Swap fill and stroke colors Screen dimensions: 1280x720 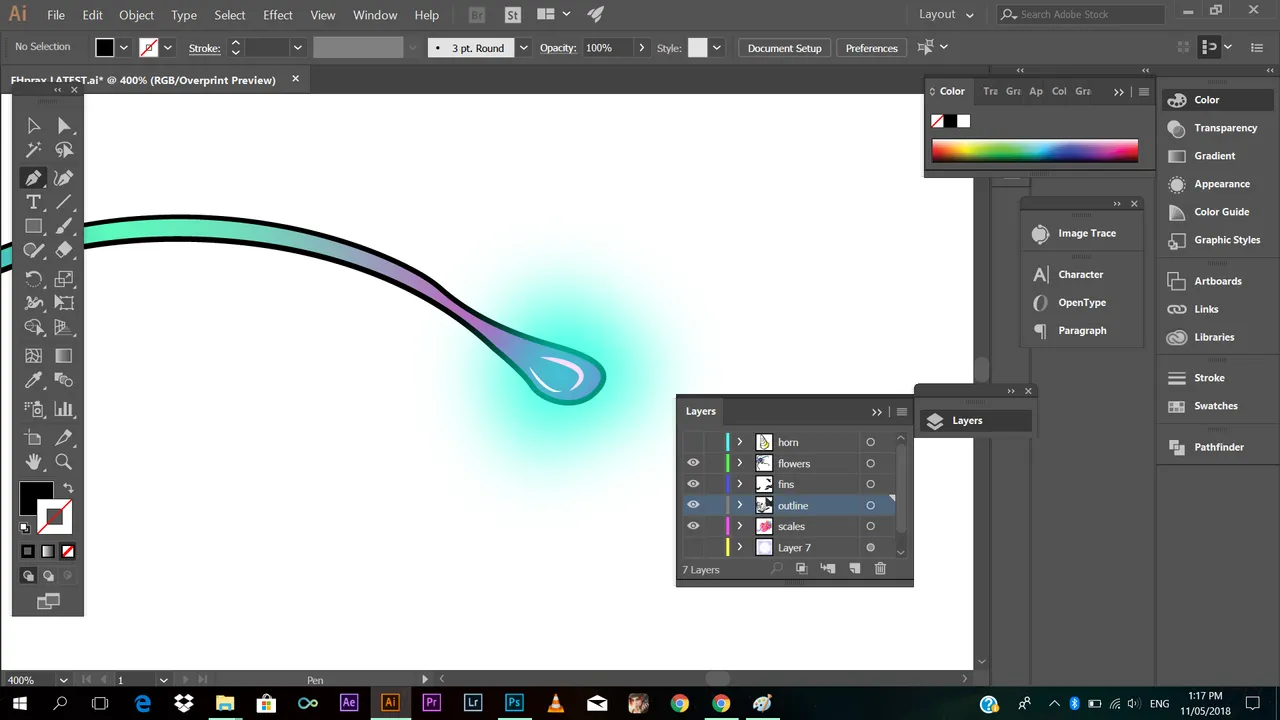(x=68, y=489)
